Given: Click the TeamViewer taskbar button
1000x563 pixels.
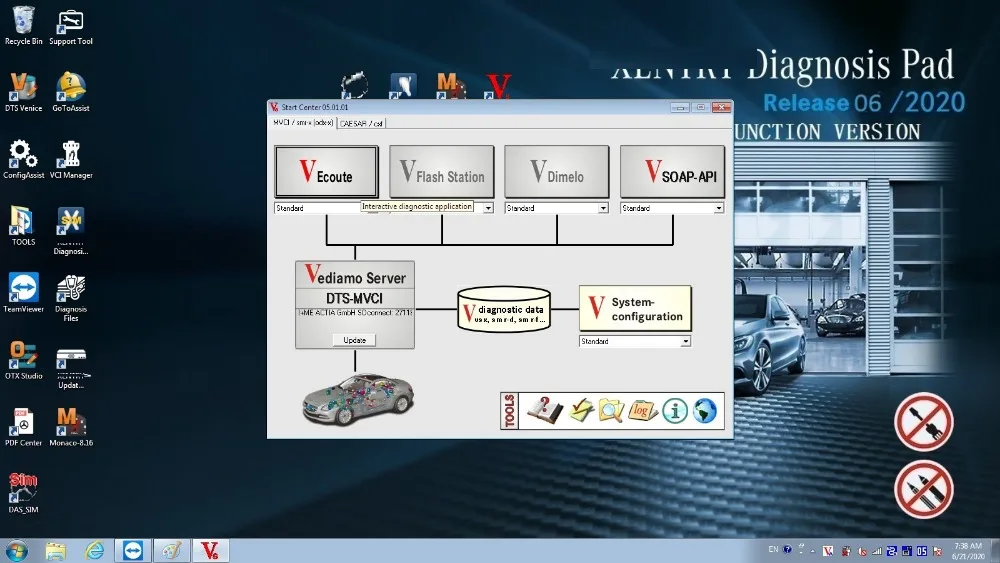Looking at the screenshot, I should (x=133, y=550).
